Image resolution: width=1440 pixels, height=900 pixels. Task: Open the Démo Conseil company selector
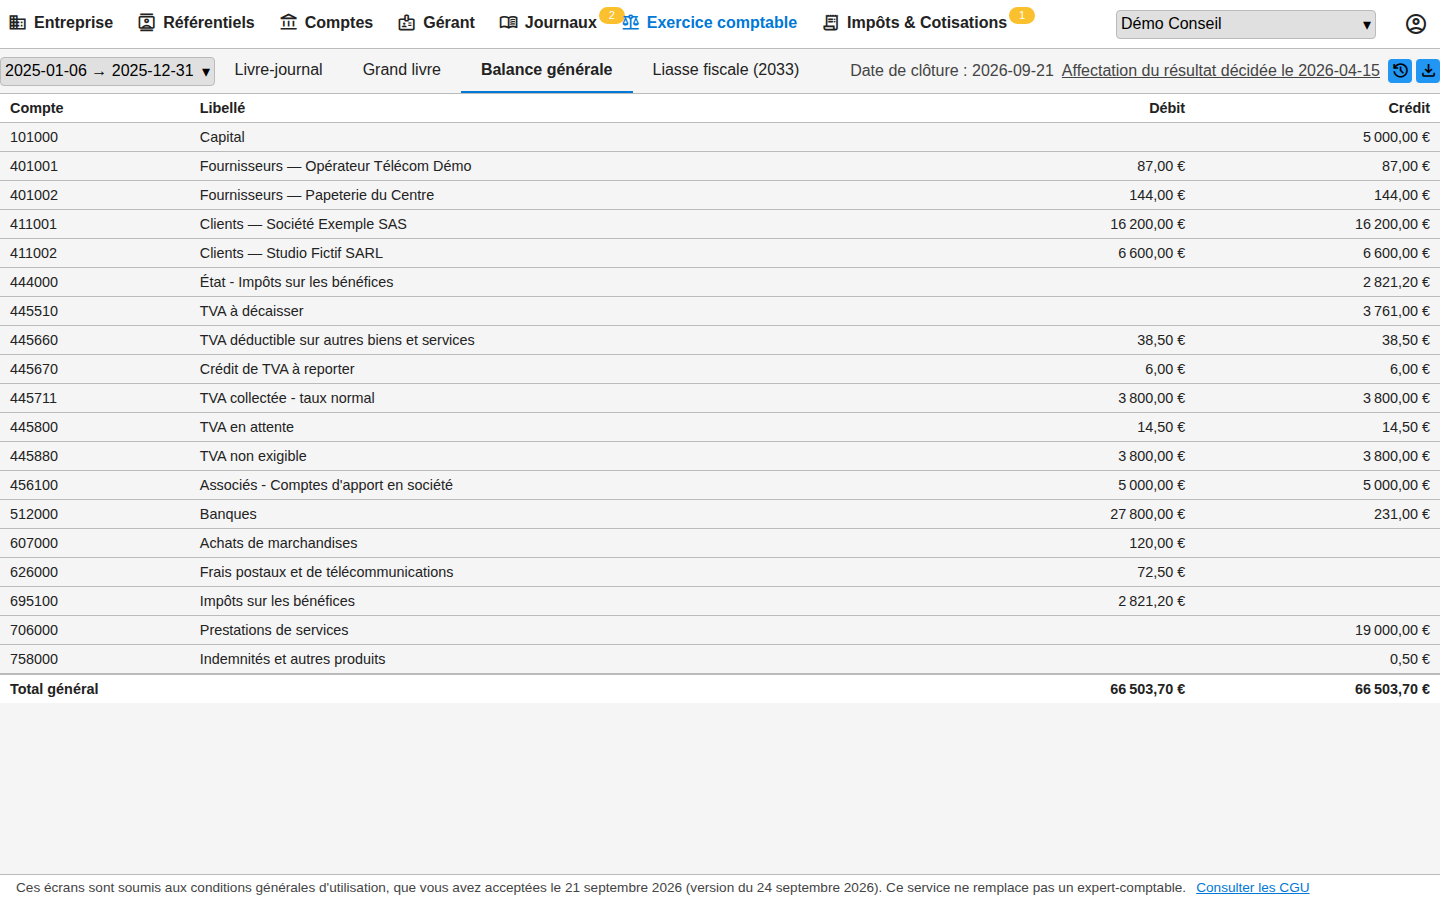coord(1245,24)
